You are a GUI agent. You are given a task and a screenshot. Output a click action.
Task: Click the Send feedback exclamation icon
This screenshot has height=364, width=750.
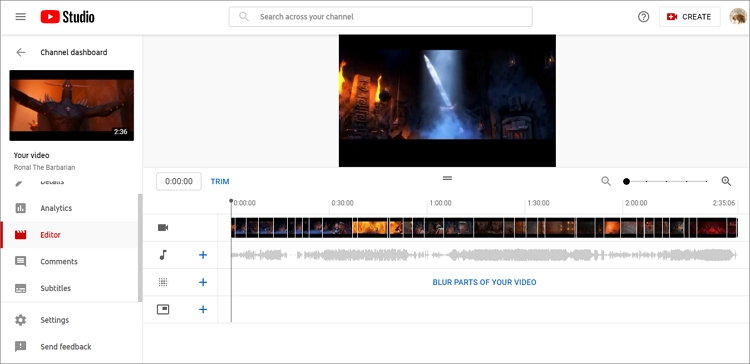(x=21, y=347)
